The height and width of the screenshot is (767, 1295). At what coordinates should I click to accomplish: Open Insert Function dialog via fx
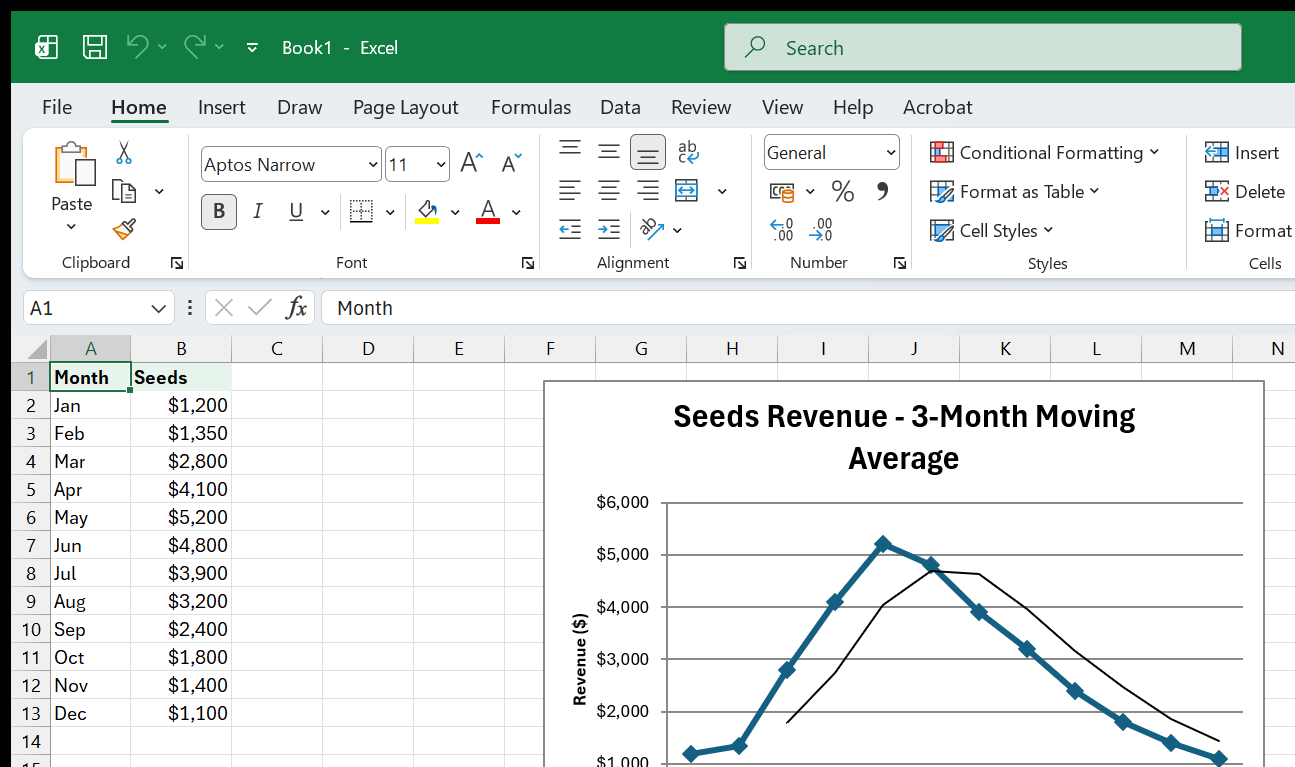296,308
